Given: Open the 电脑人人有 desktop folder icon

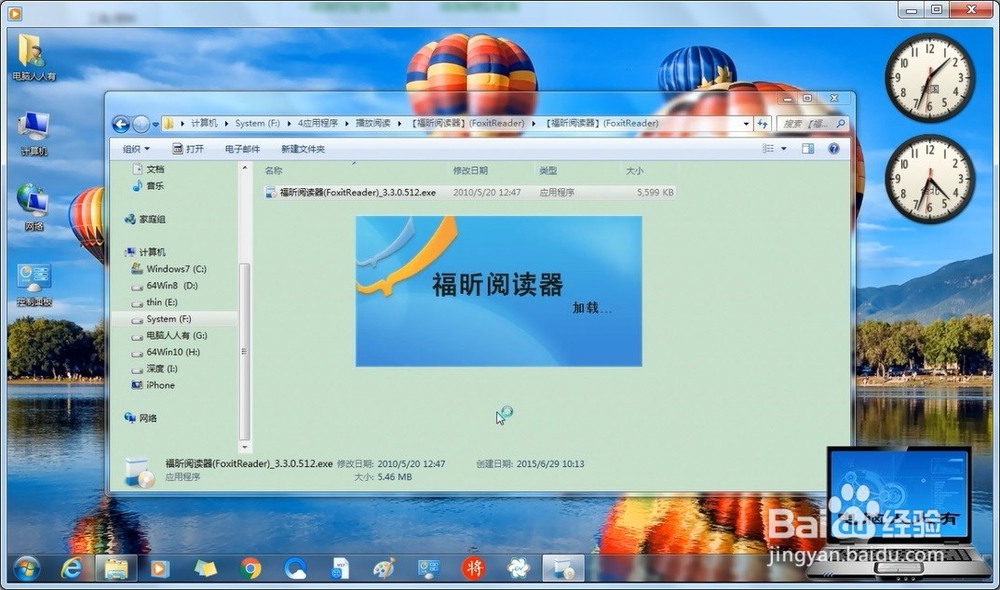Looking at the screenshot, I should tap(33, 57).
